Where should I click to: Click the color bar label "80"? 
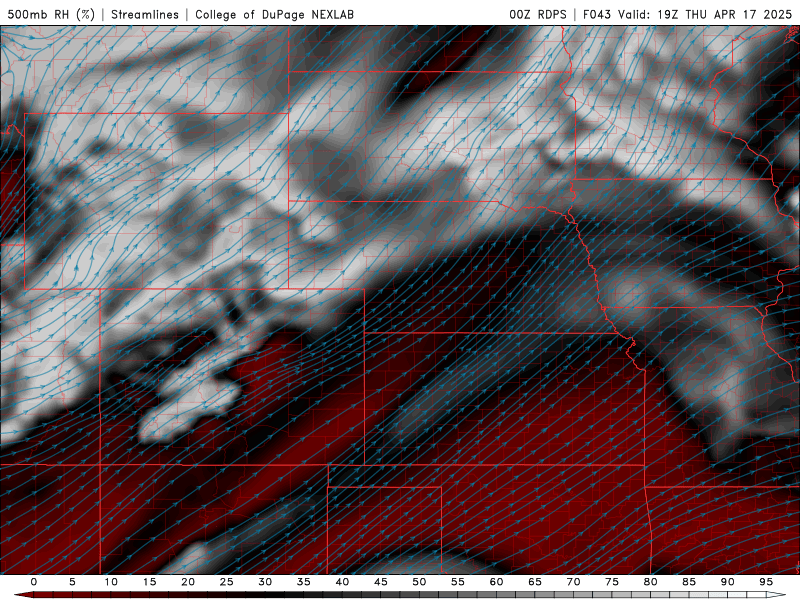click(651, 582)
